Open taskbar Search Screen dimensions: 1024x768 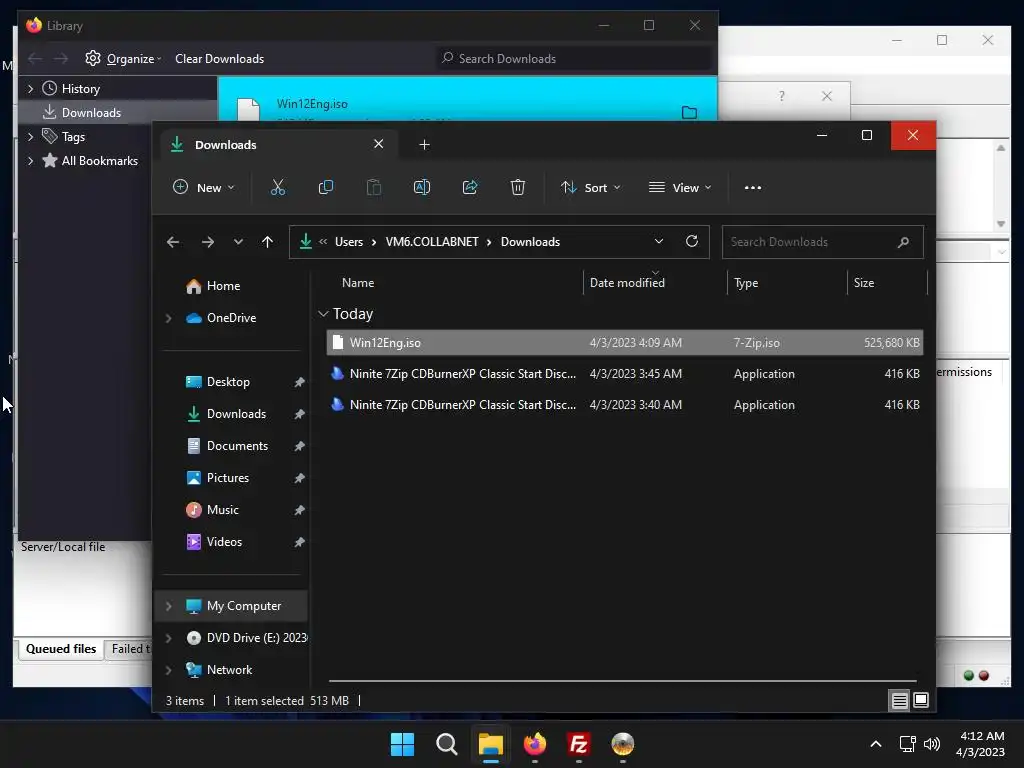[447, 744]
